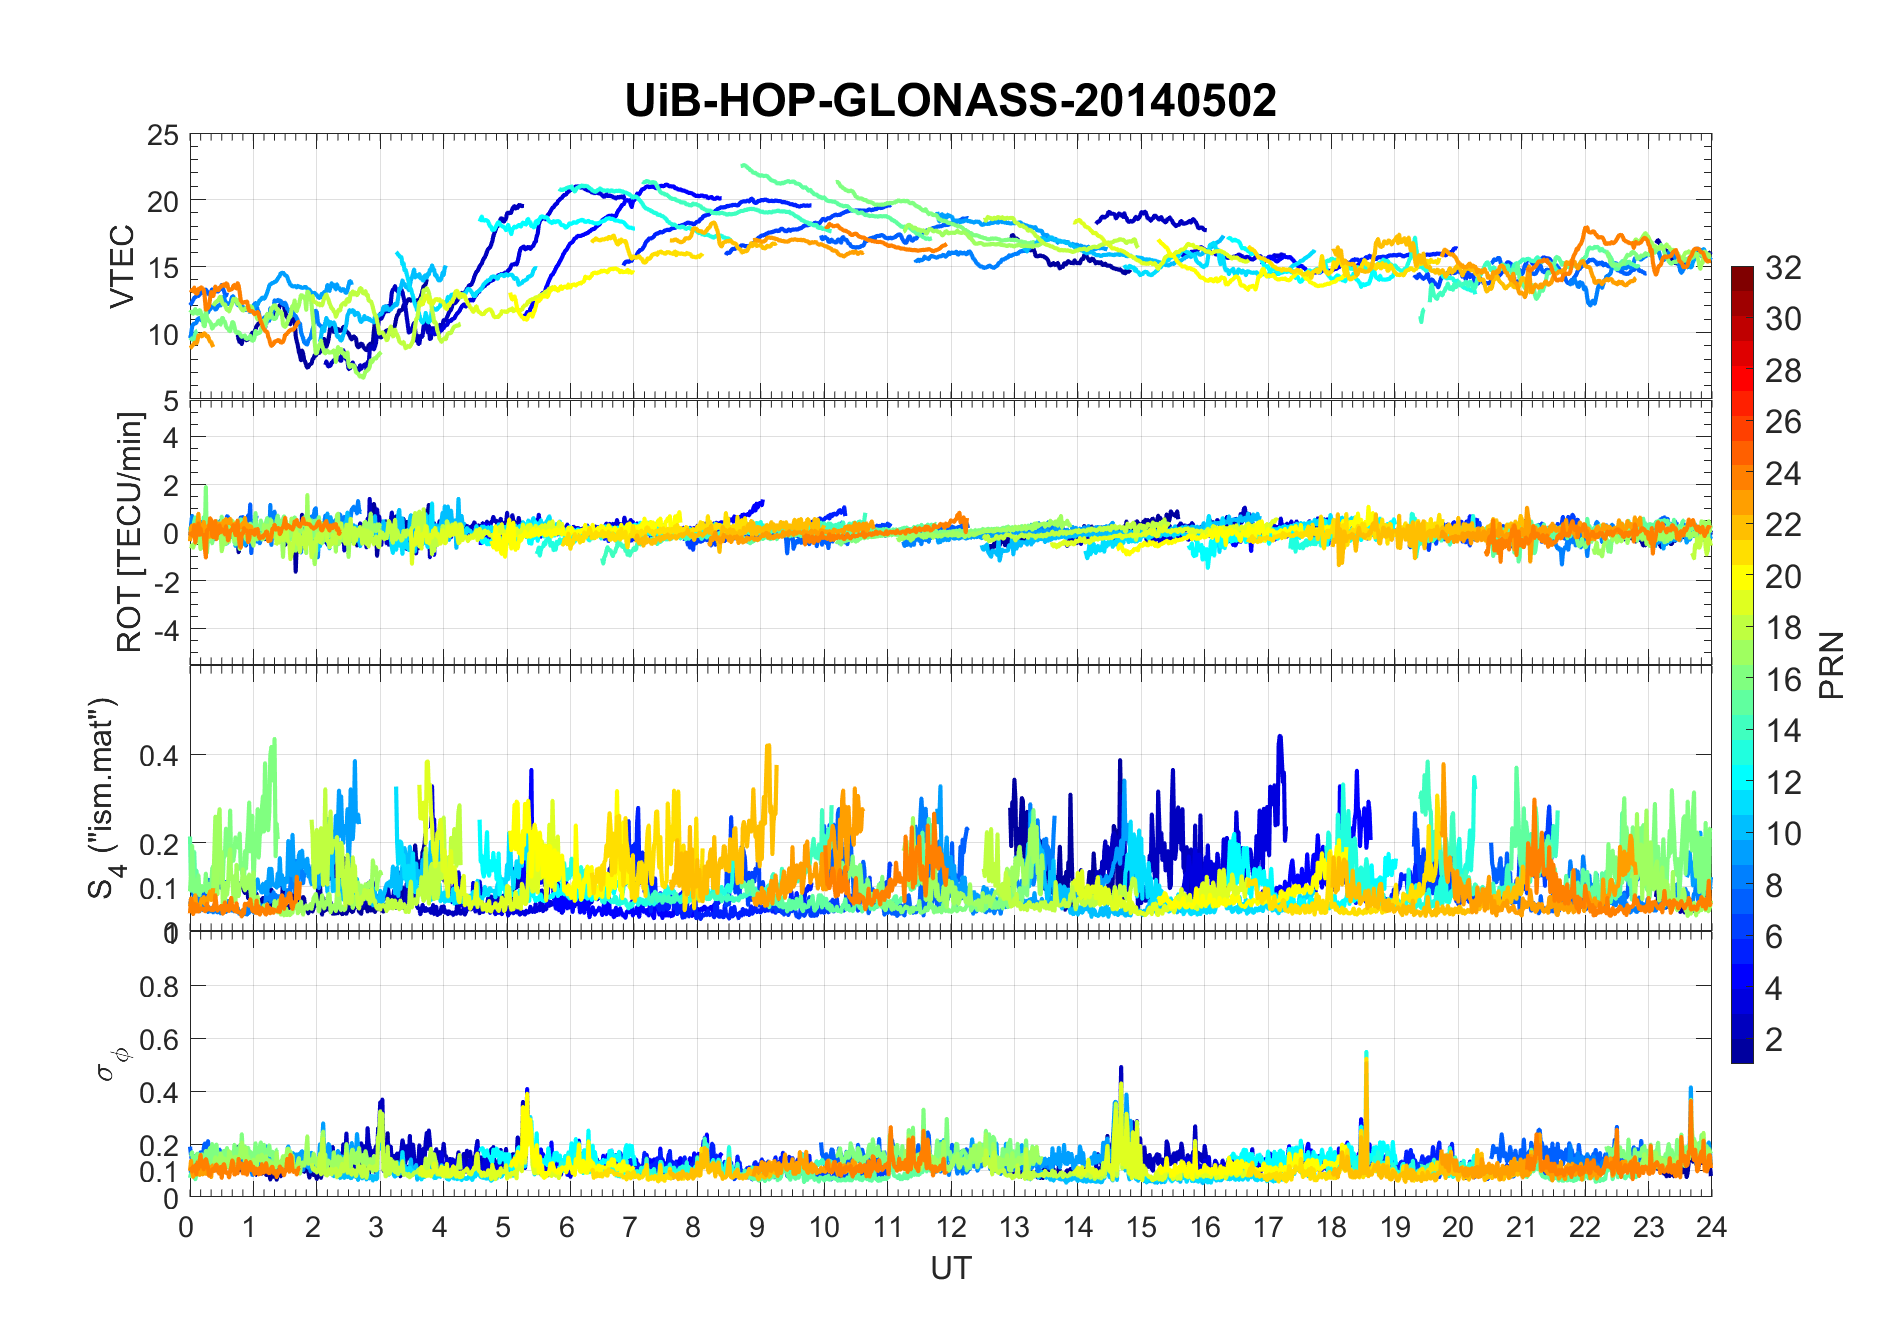Click the S4 ("ism.mat") y-axis label
The height and width of the screenshot is (1330, 1902).
pos(104,797)
